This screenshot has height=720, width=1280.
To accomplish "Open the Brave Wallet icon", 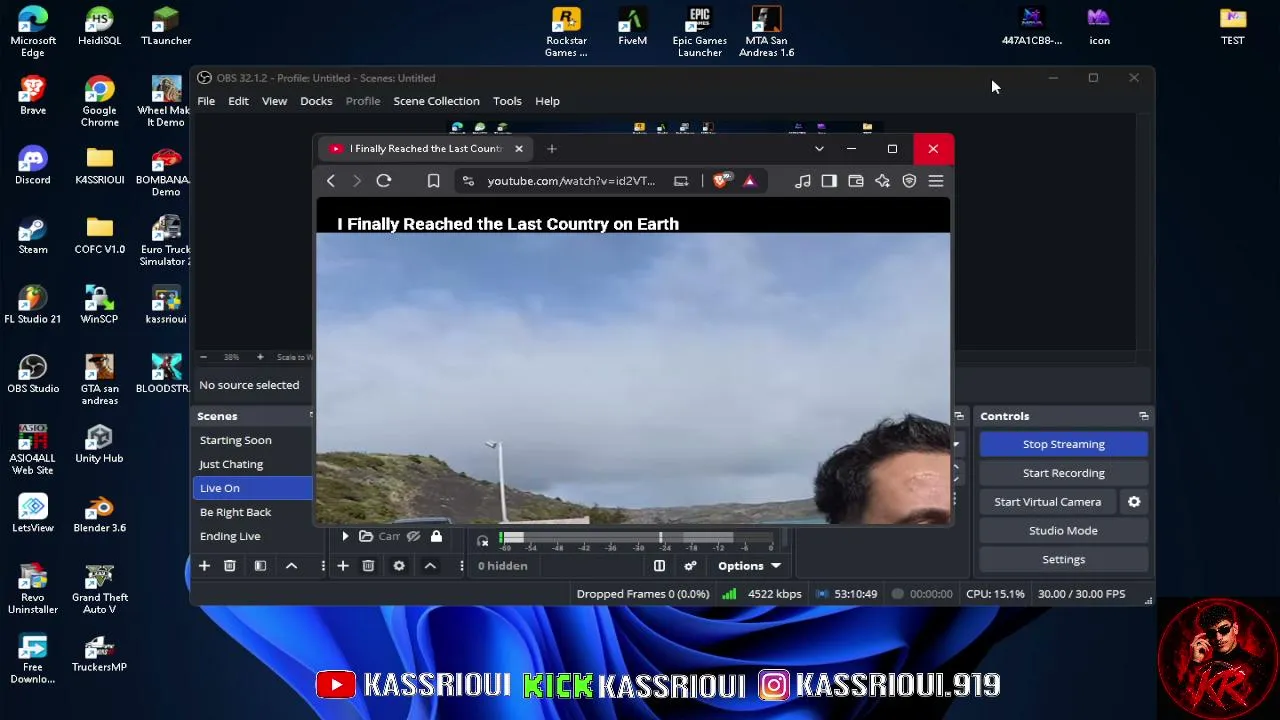I will pos(855,181).
